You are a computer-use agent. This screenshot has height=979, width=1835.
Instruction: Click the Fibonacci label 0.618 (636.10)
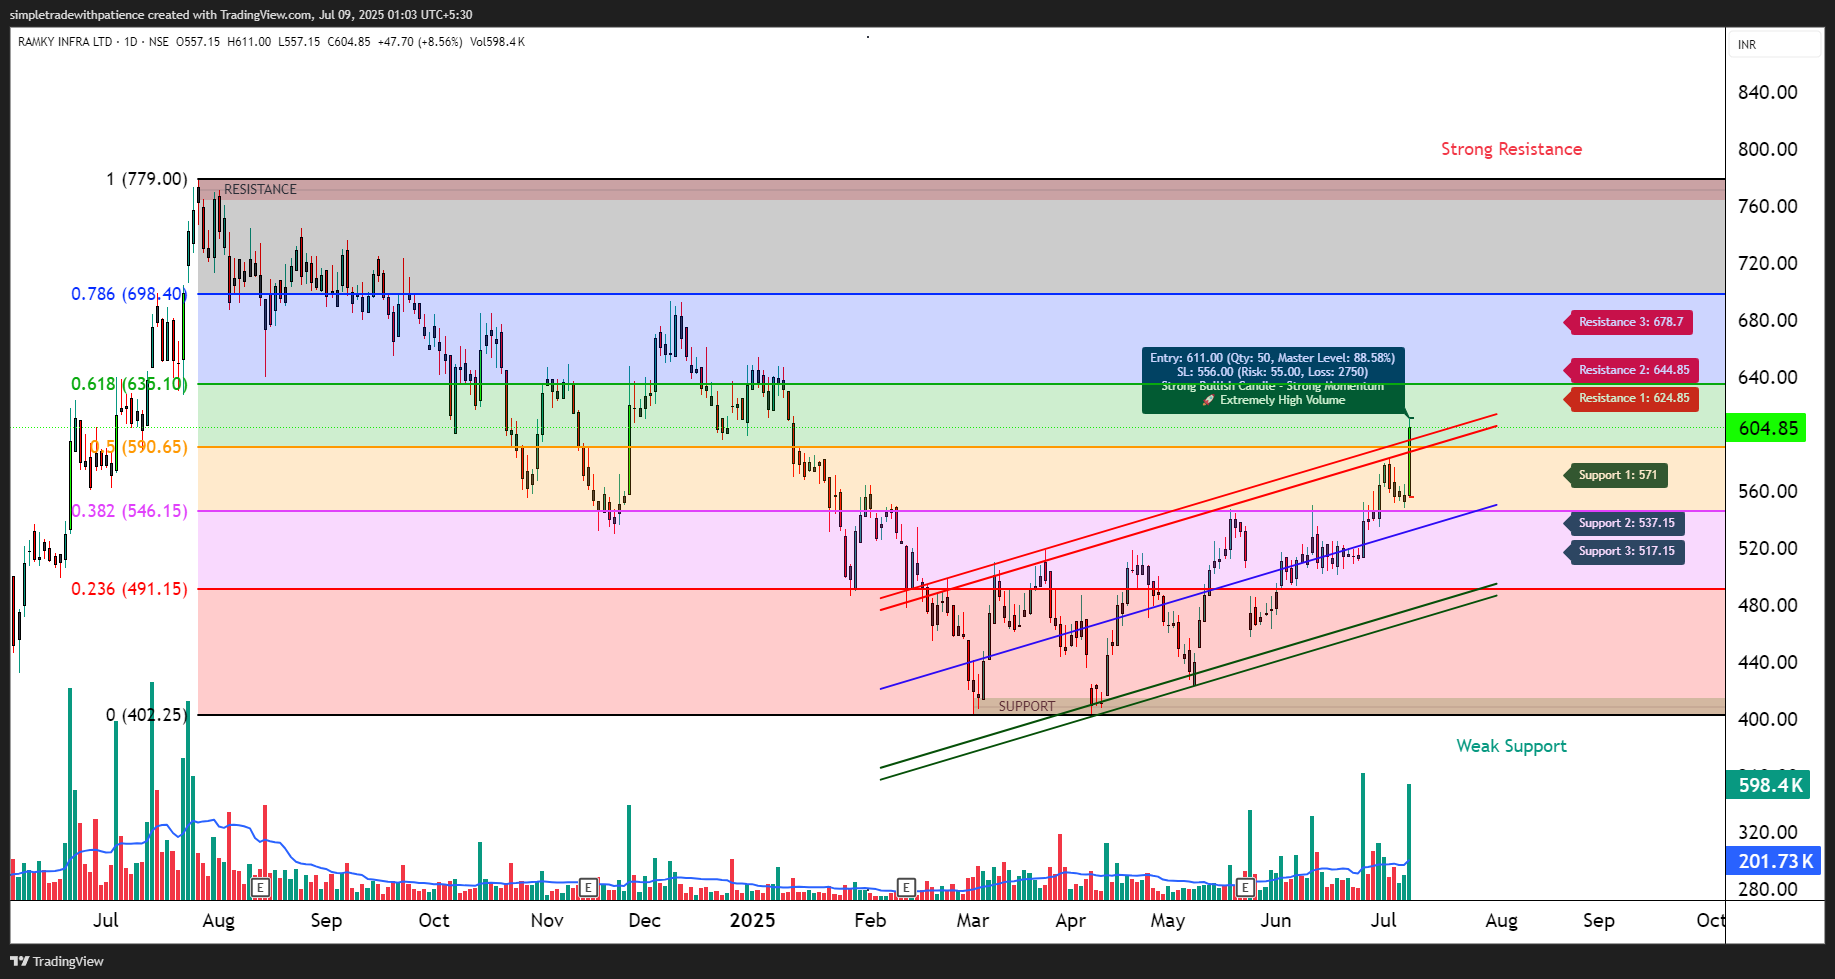point(129,384)
